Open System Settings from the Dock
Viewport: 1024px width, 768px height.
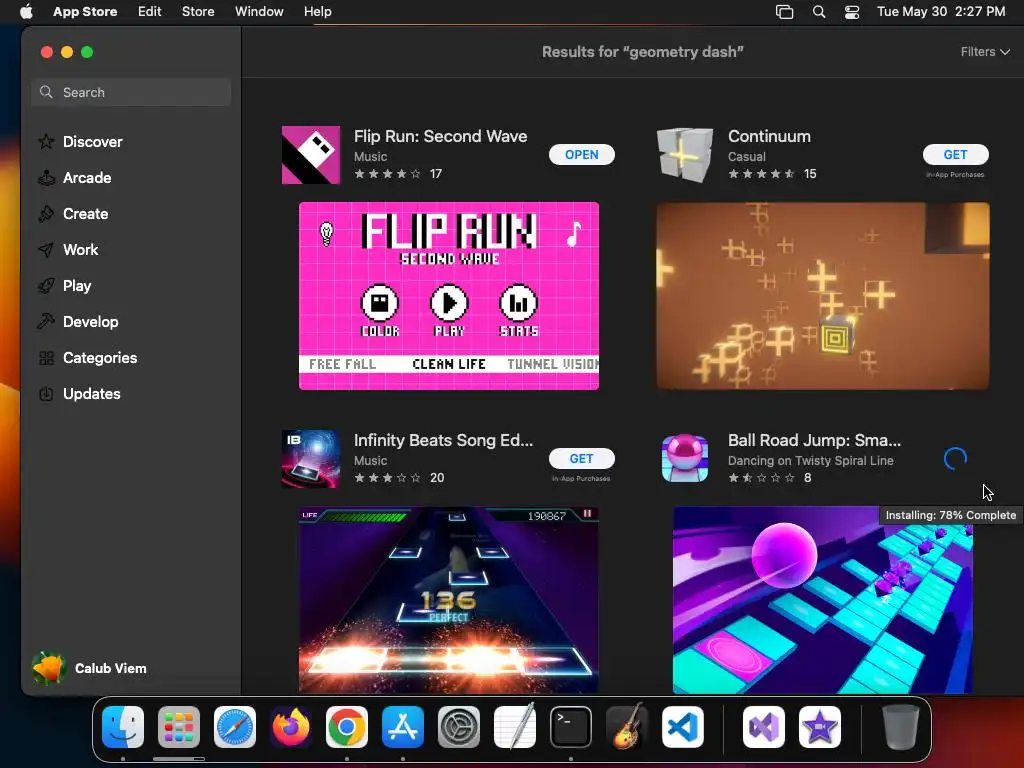[458, 727]
